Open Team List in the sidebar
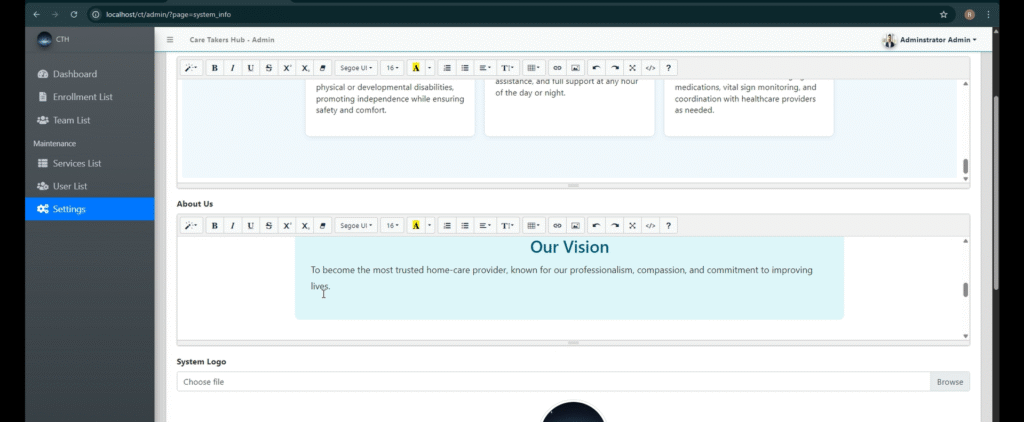This screenshot has height=422, width=1024. (89, 120)
